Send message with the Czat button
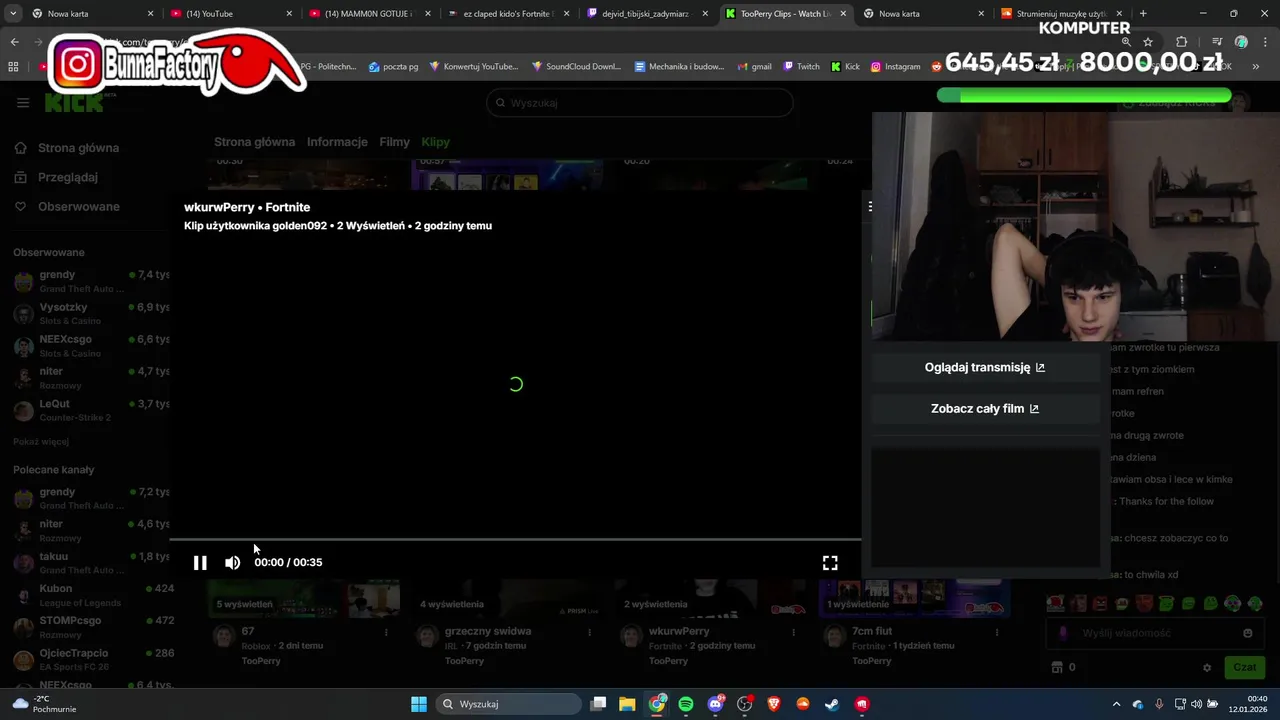The height and width of the screenshot is (720, 1280). [1244, 667]
